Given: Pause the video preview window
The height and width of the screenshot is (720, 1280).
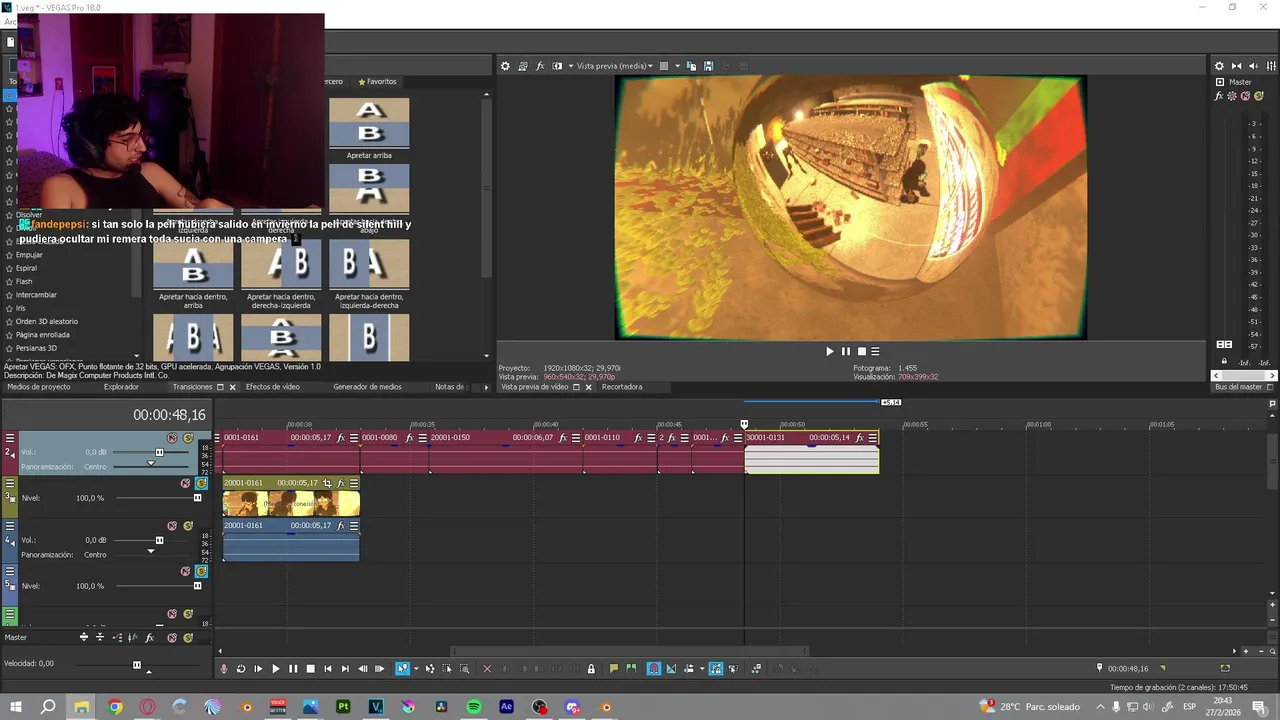Looking at the screenshot, I should 845,351.
